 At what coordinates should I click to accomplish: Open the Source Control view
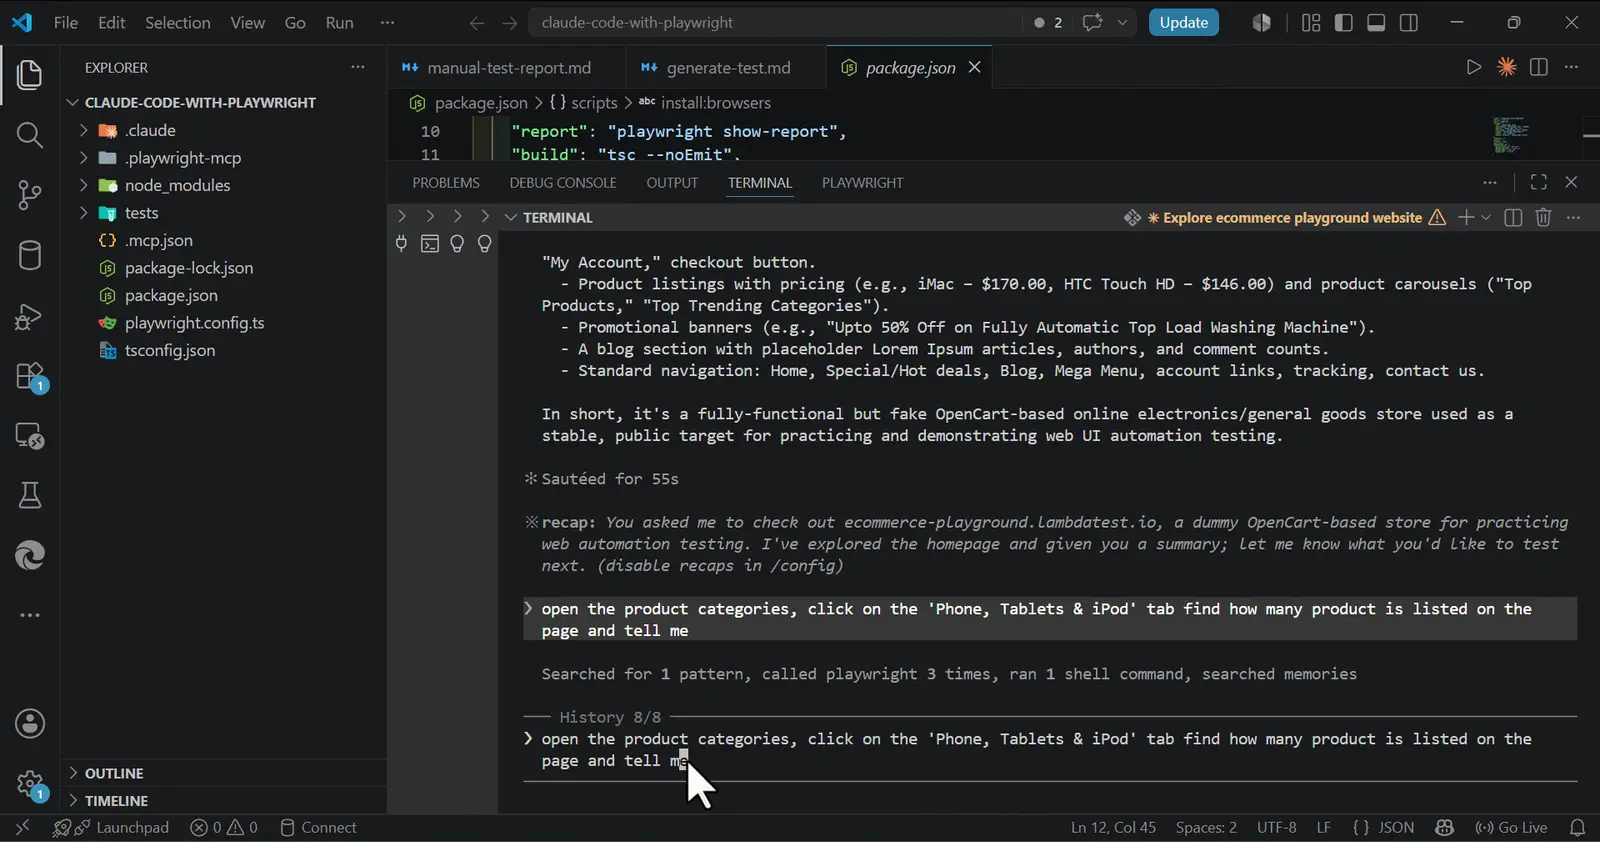(30, 195)
